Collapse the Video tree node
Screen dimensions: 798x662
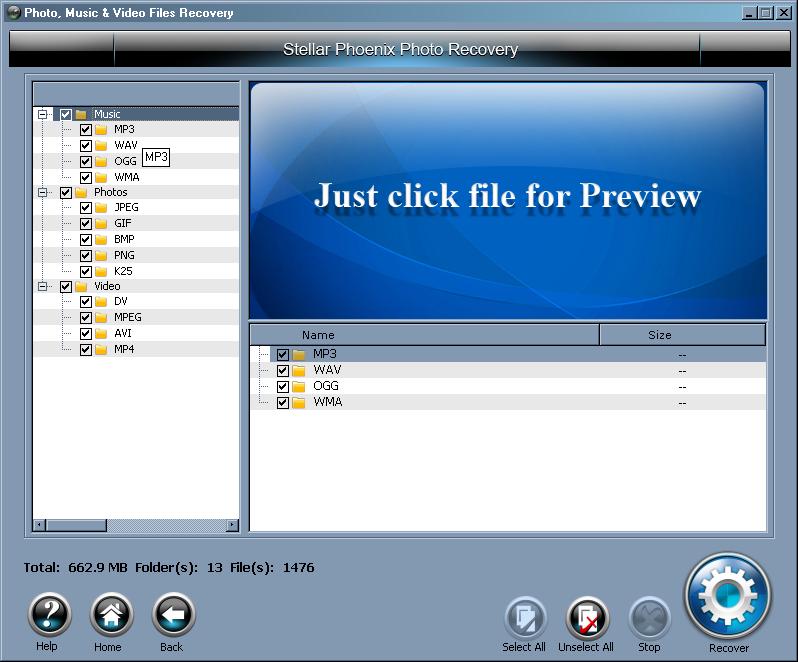coord(43,286)
